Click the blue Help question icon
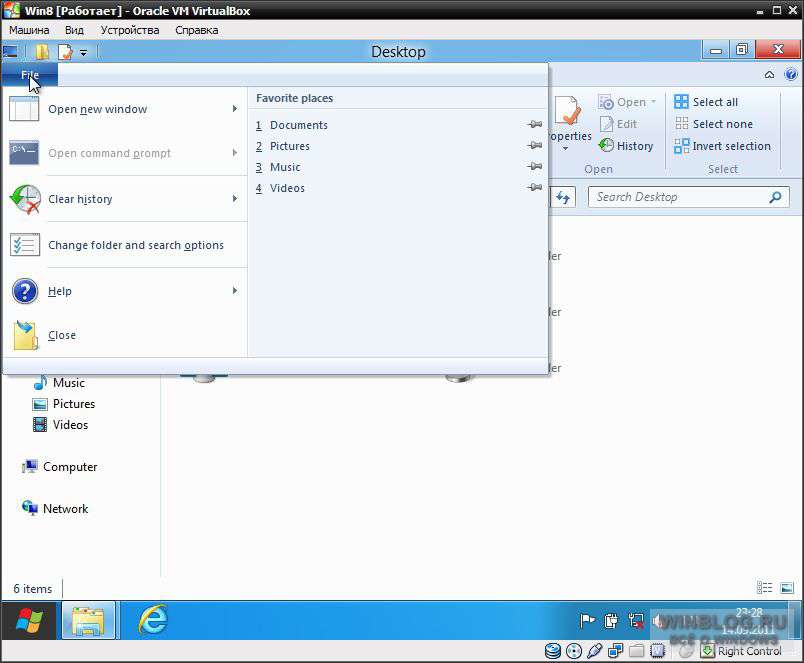 [x=25, y=291]
